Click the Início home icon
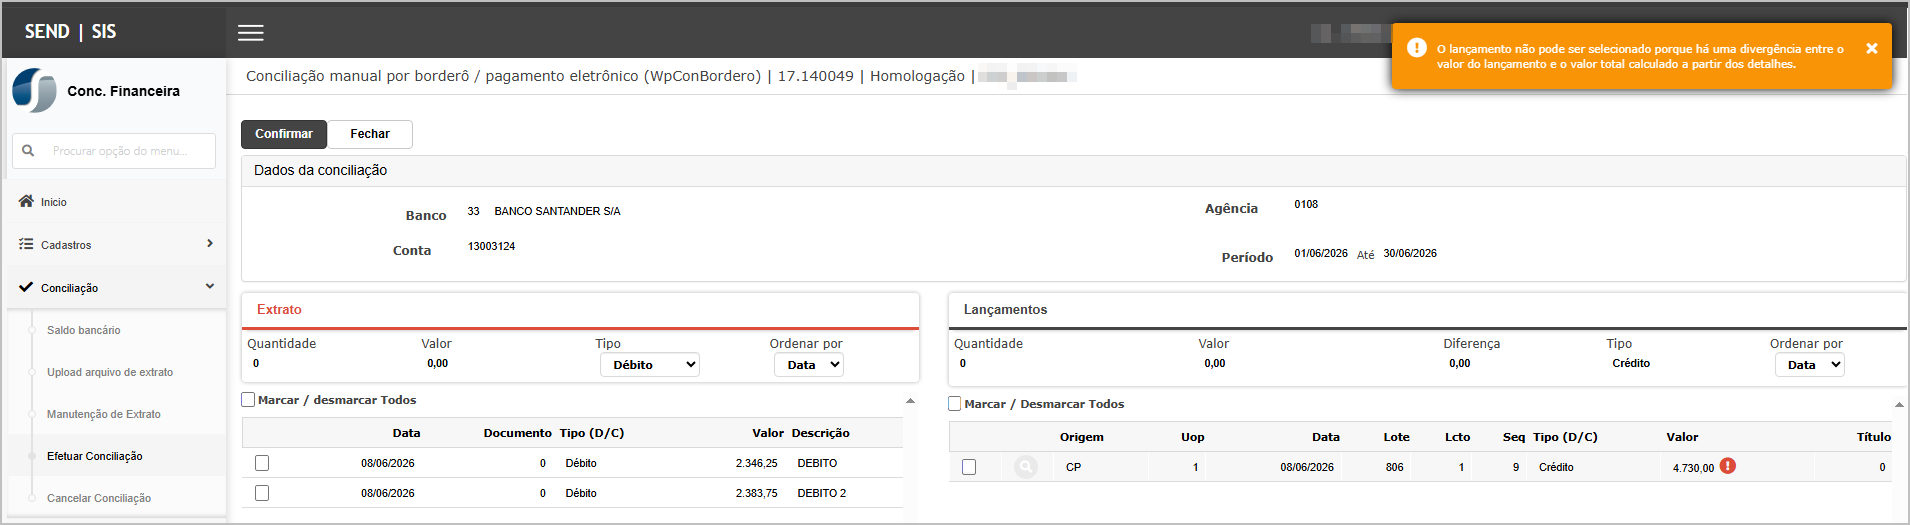The height and width of the screenshot is (525, 1910). (x=26, y=201)
